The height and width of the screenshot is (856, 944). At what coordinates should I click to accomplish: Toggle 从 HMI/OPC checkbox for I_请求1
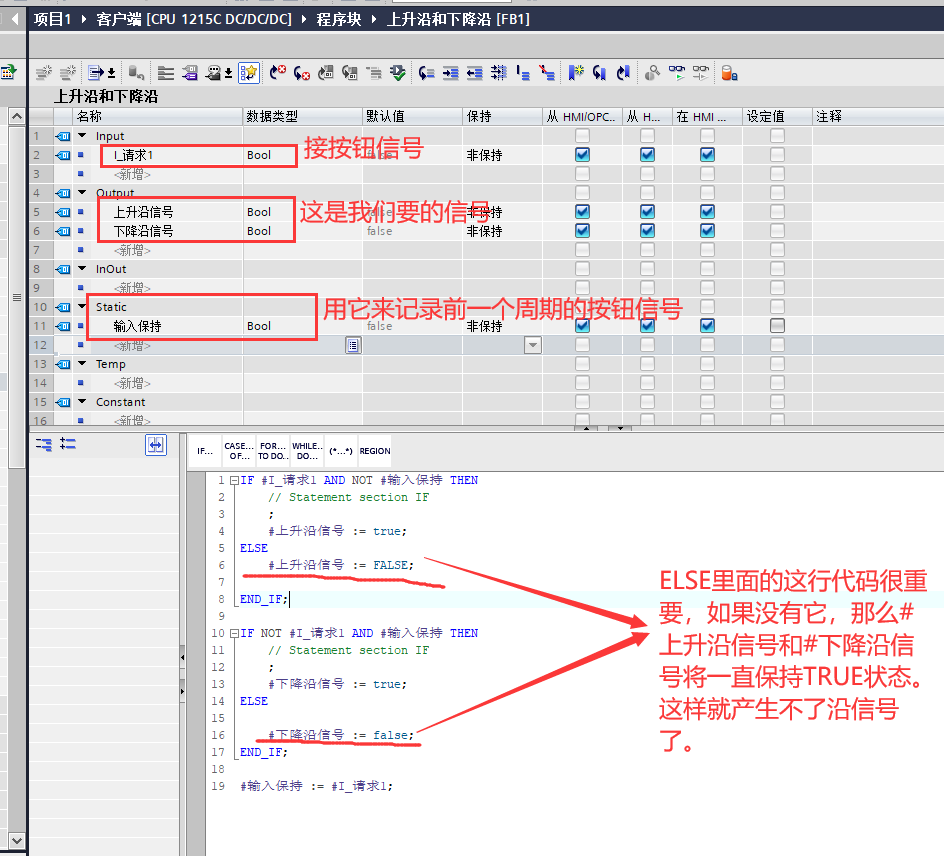click(x=581, y=155)
